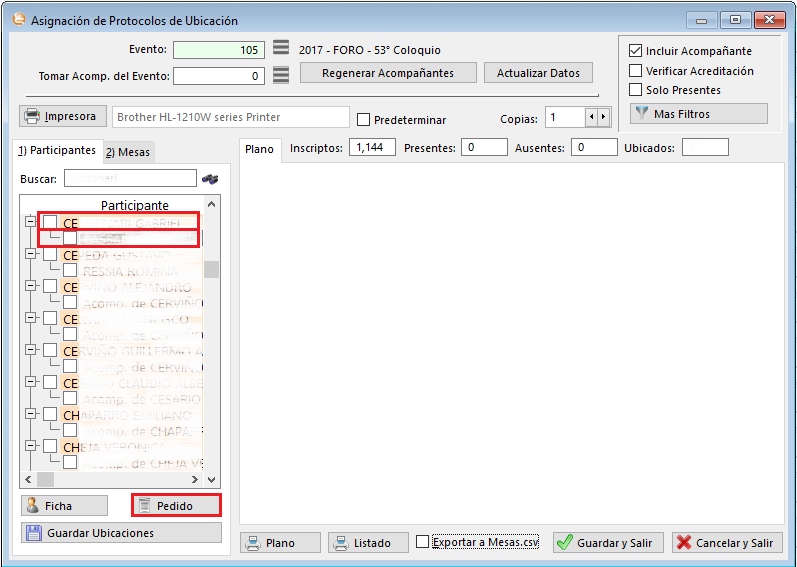Increase the Copias count with the right arrow
797x567 pixels.
tap(603, 118)
